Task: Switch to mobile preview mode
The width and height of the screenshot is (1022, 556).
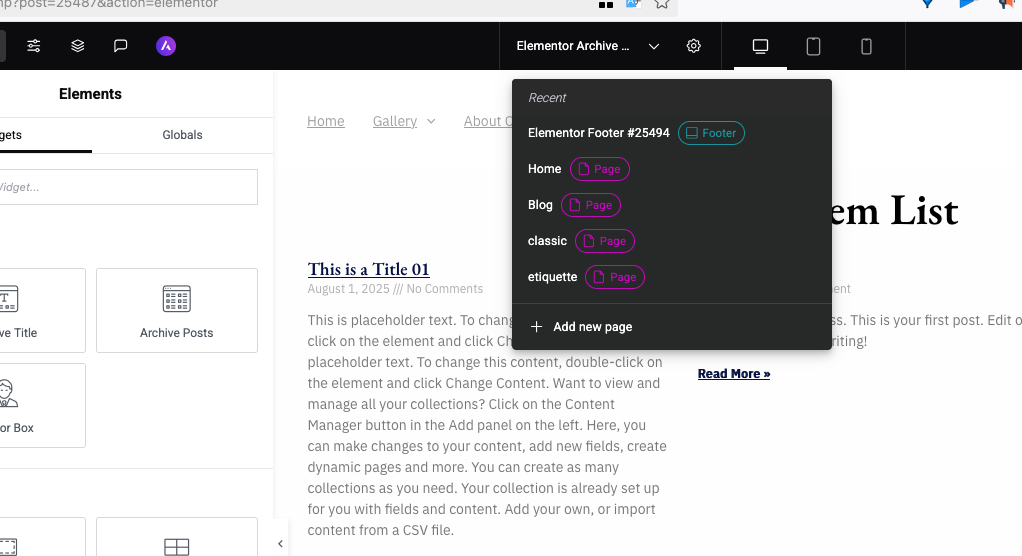Action: (x=867, y=46)
